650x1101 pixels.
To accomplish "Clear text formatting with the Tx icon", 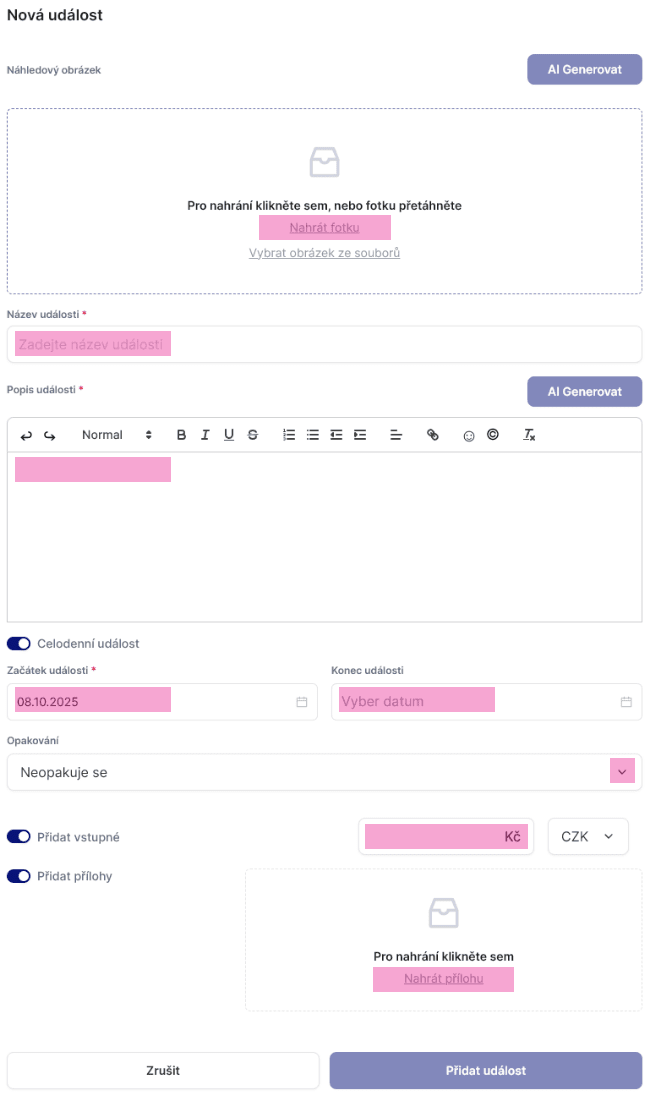I will coord(530,435).
